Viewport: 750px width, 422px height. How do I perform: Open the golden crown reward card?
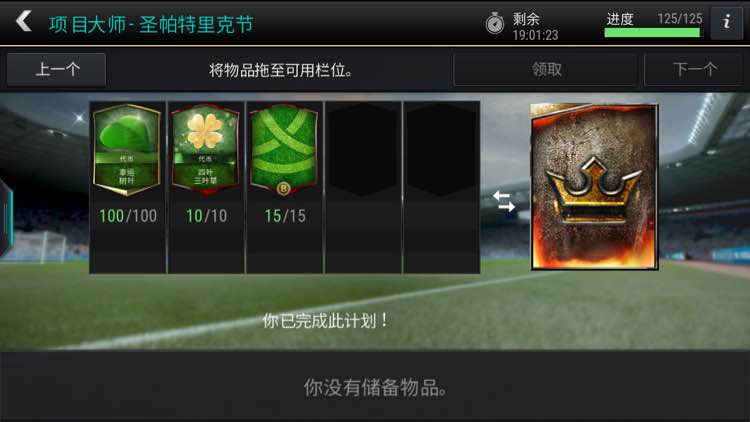click(594, 187)
